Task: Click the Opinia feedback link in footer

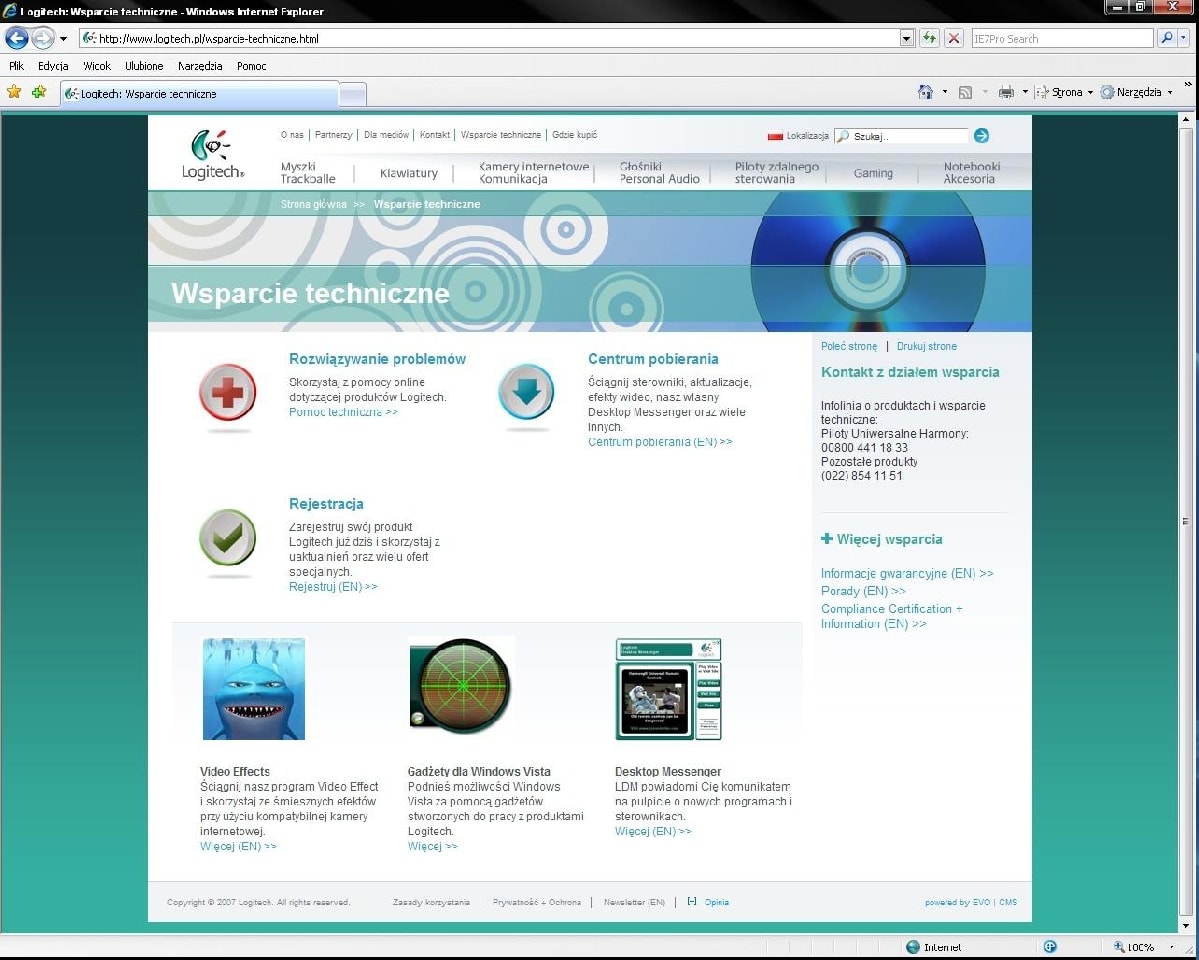Action: [716, 903]
